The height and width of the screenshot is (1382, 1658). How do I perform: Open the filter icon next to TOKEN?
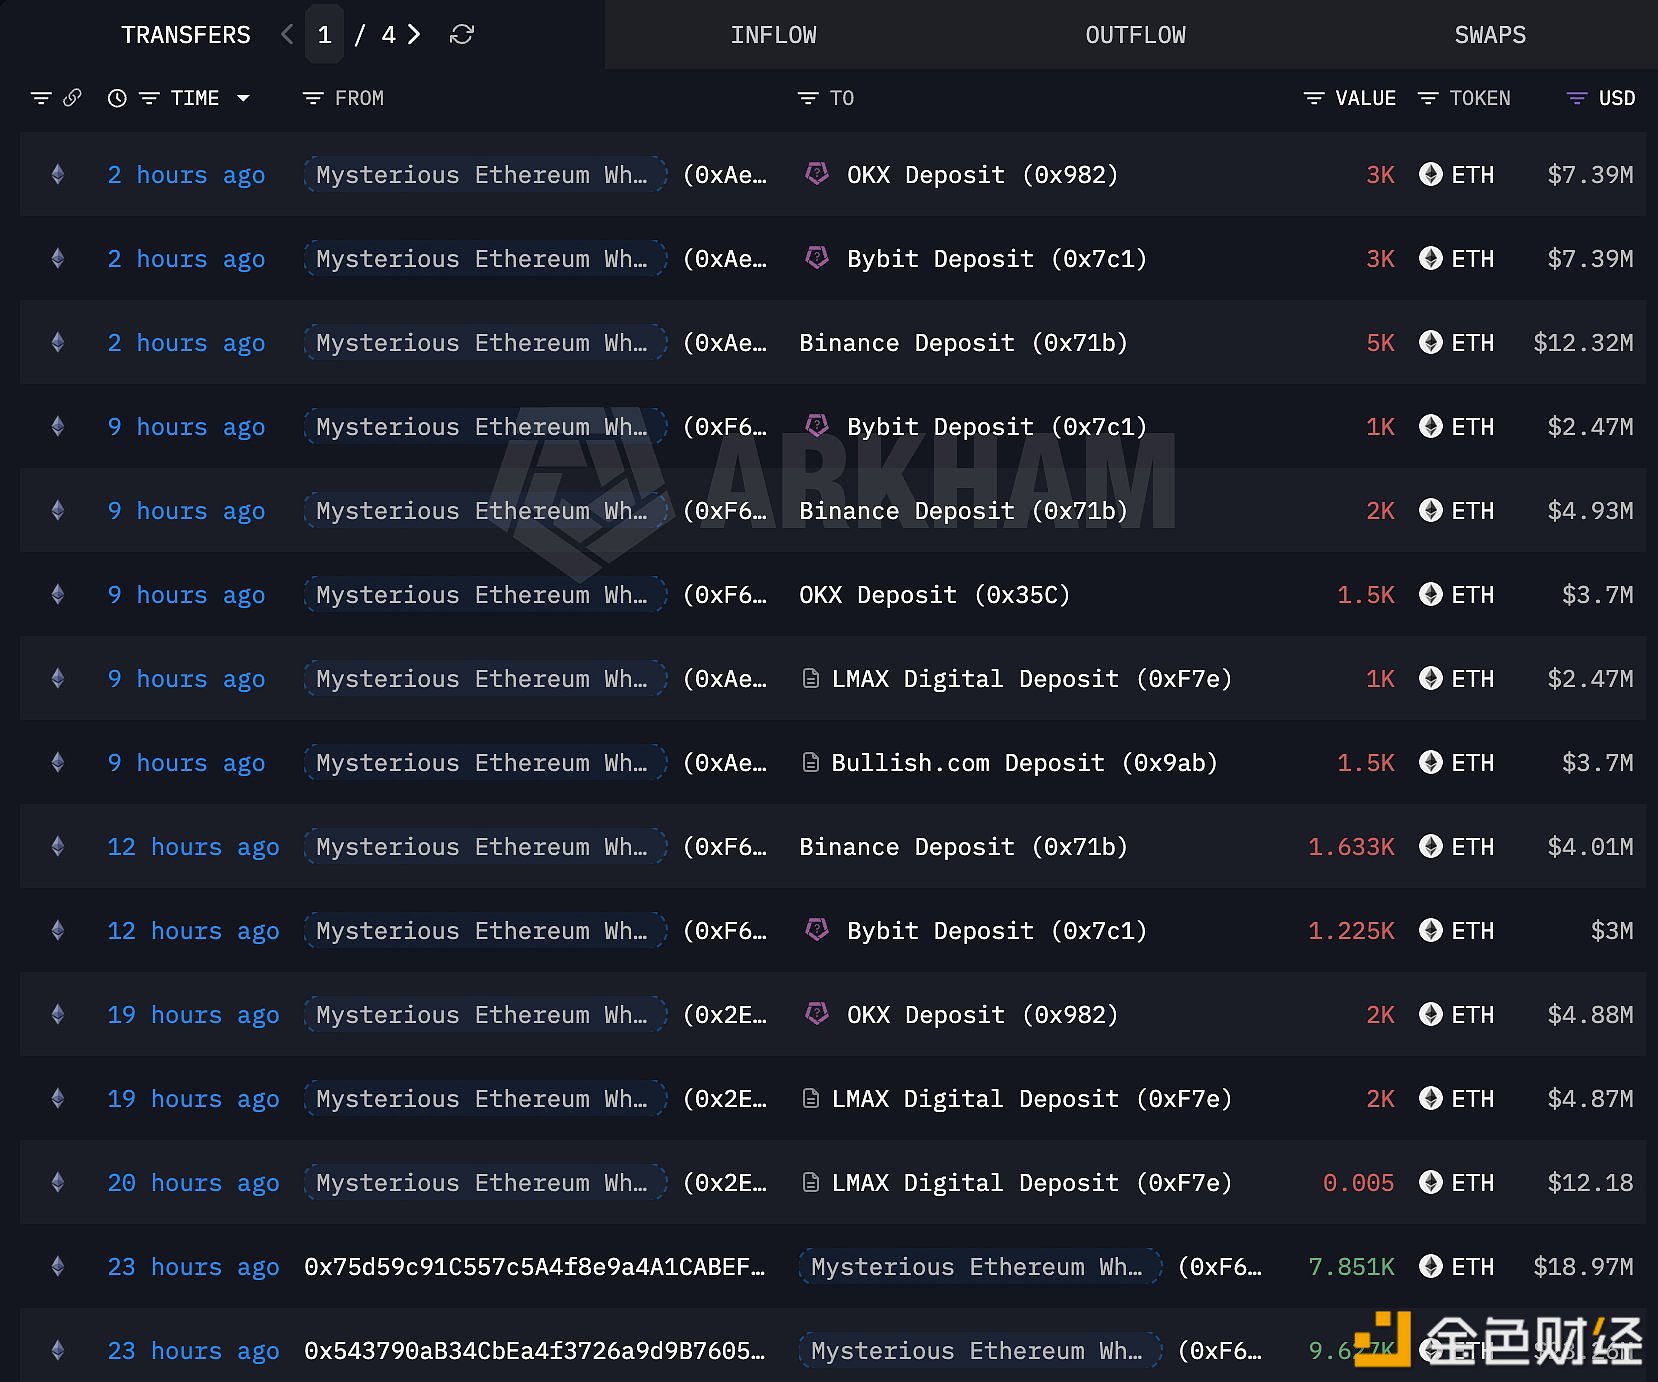[1428, 98]
